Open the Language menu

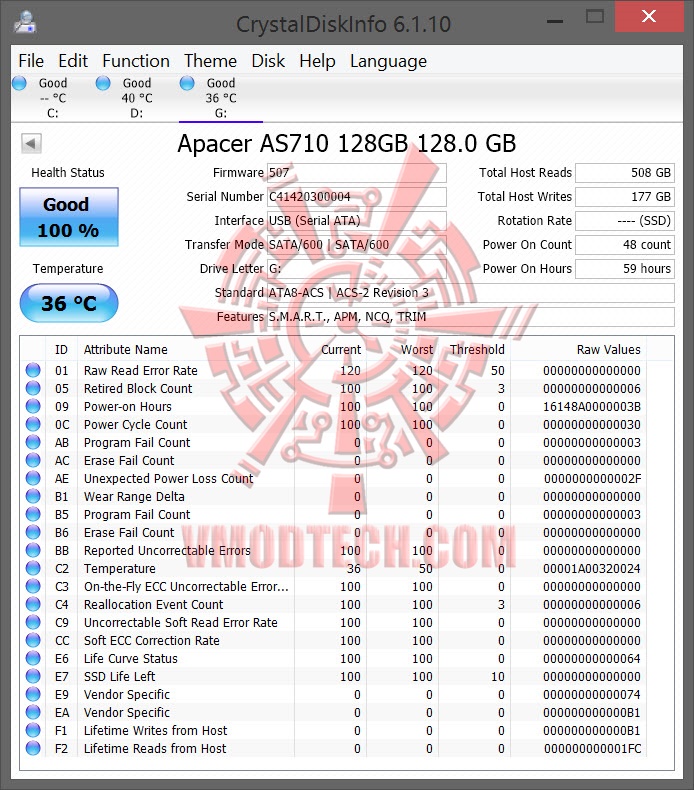[389, 61]
